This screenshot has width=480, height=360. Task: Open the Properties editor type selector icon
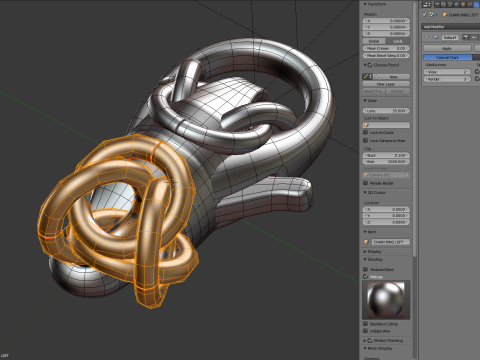(x=426, y=5)
